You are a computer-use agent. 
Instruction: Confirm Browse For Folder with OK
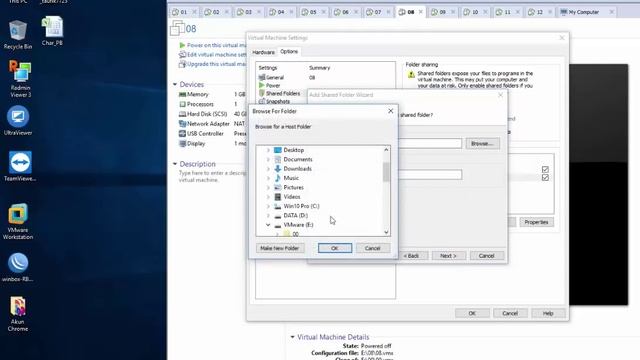pyautogui.click(x=335, y=248)
